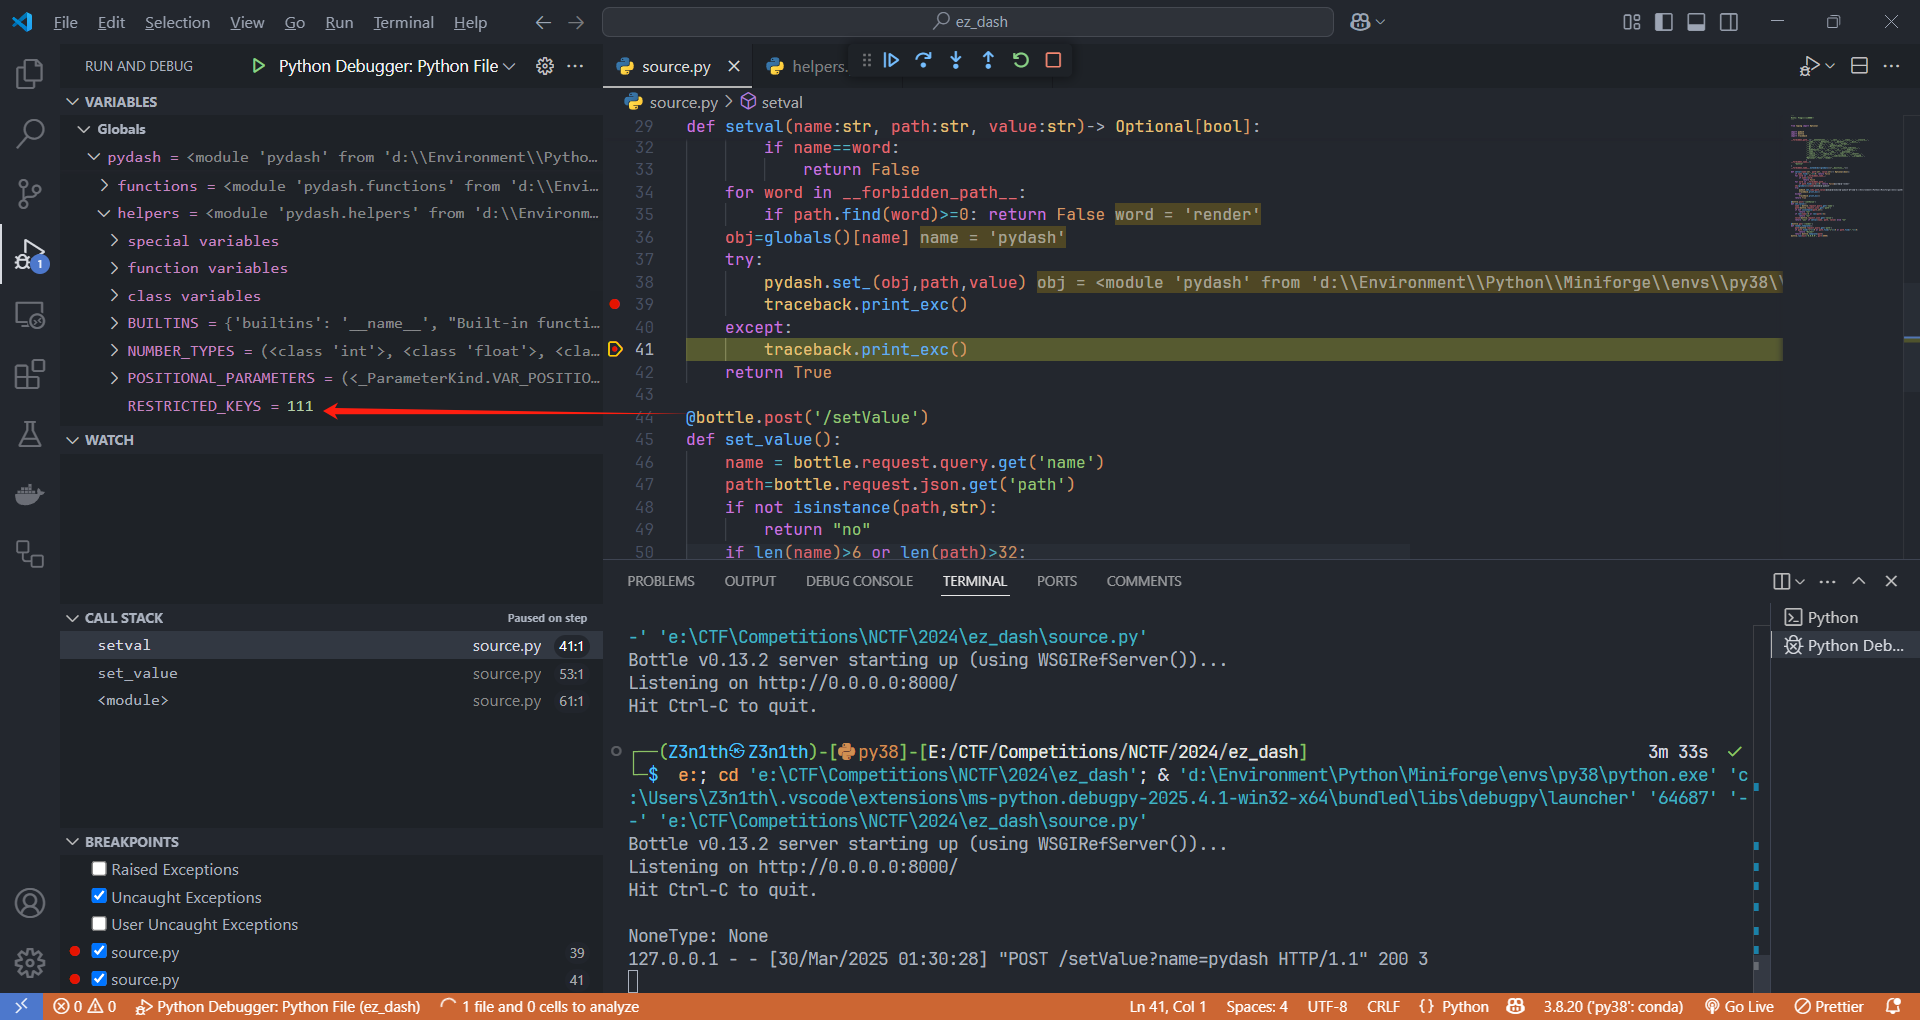
Task: Click Go Live in status bar
Action: [1739, 1006]
